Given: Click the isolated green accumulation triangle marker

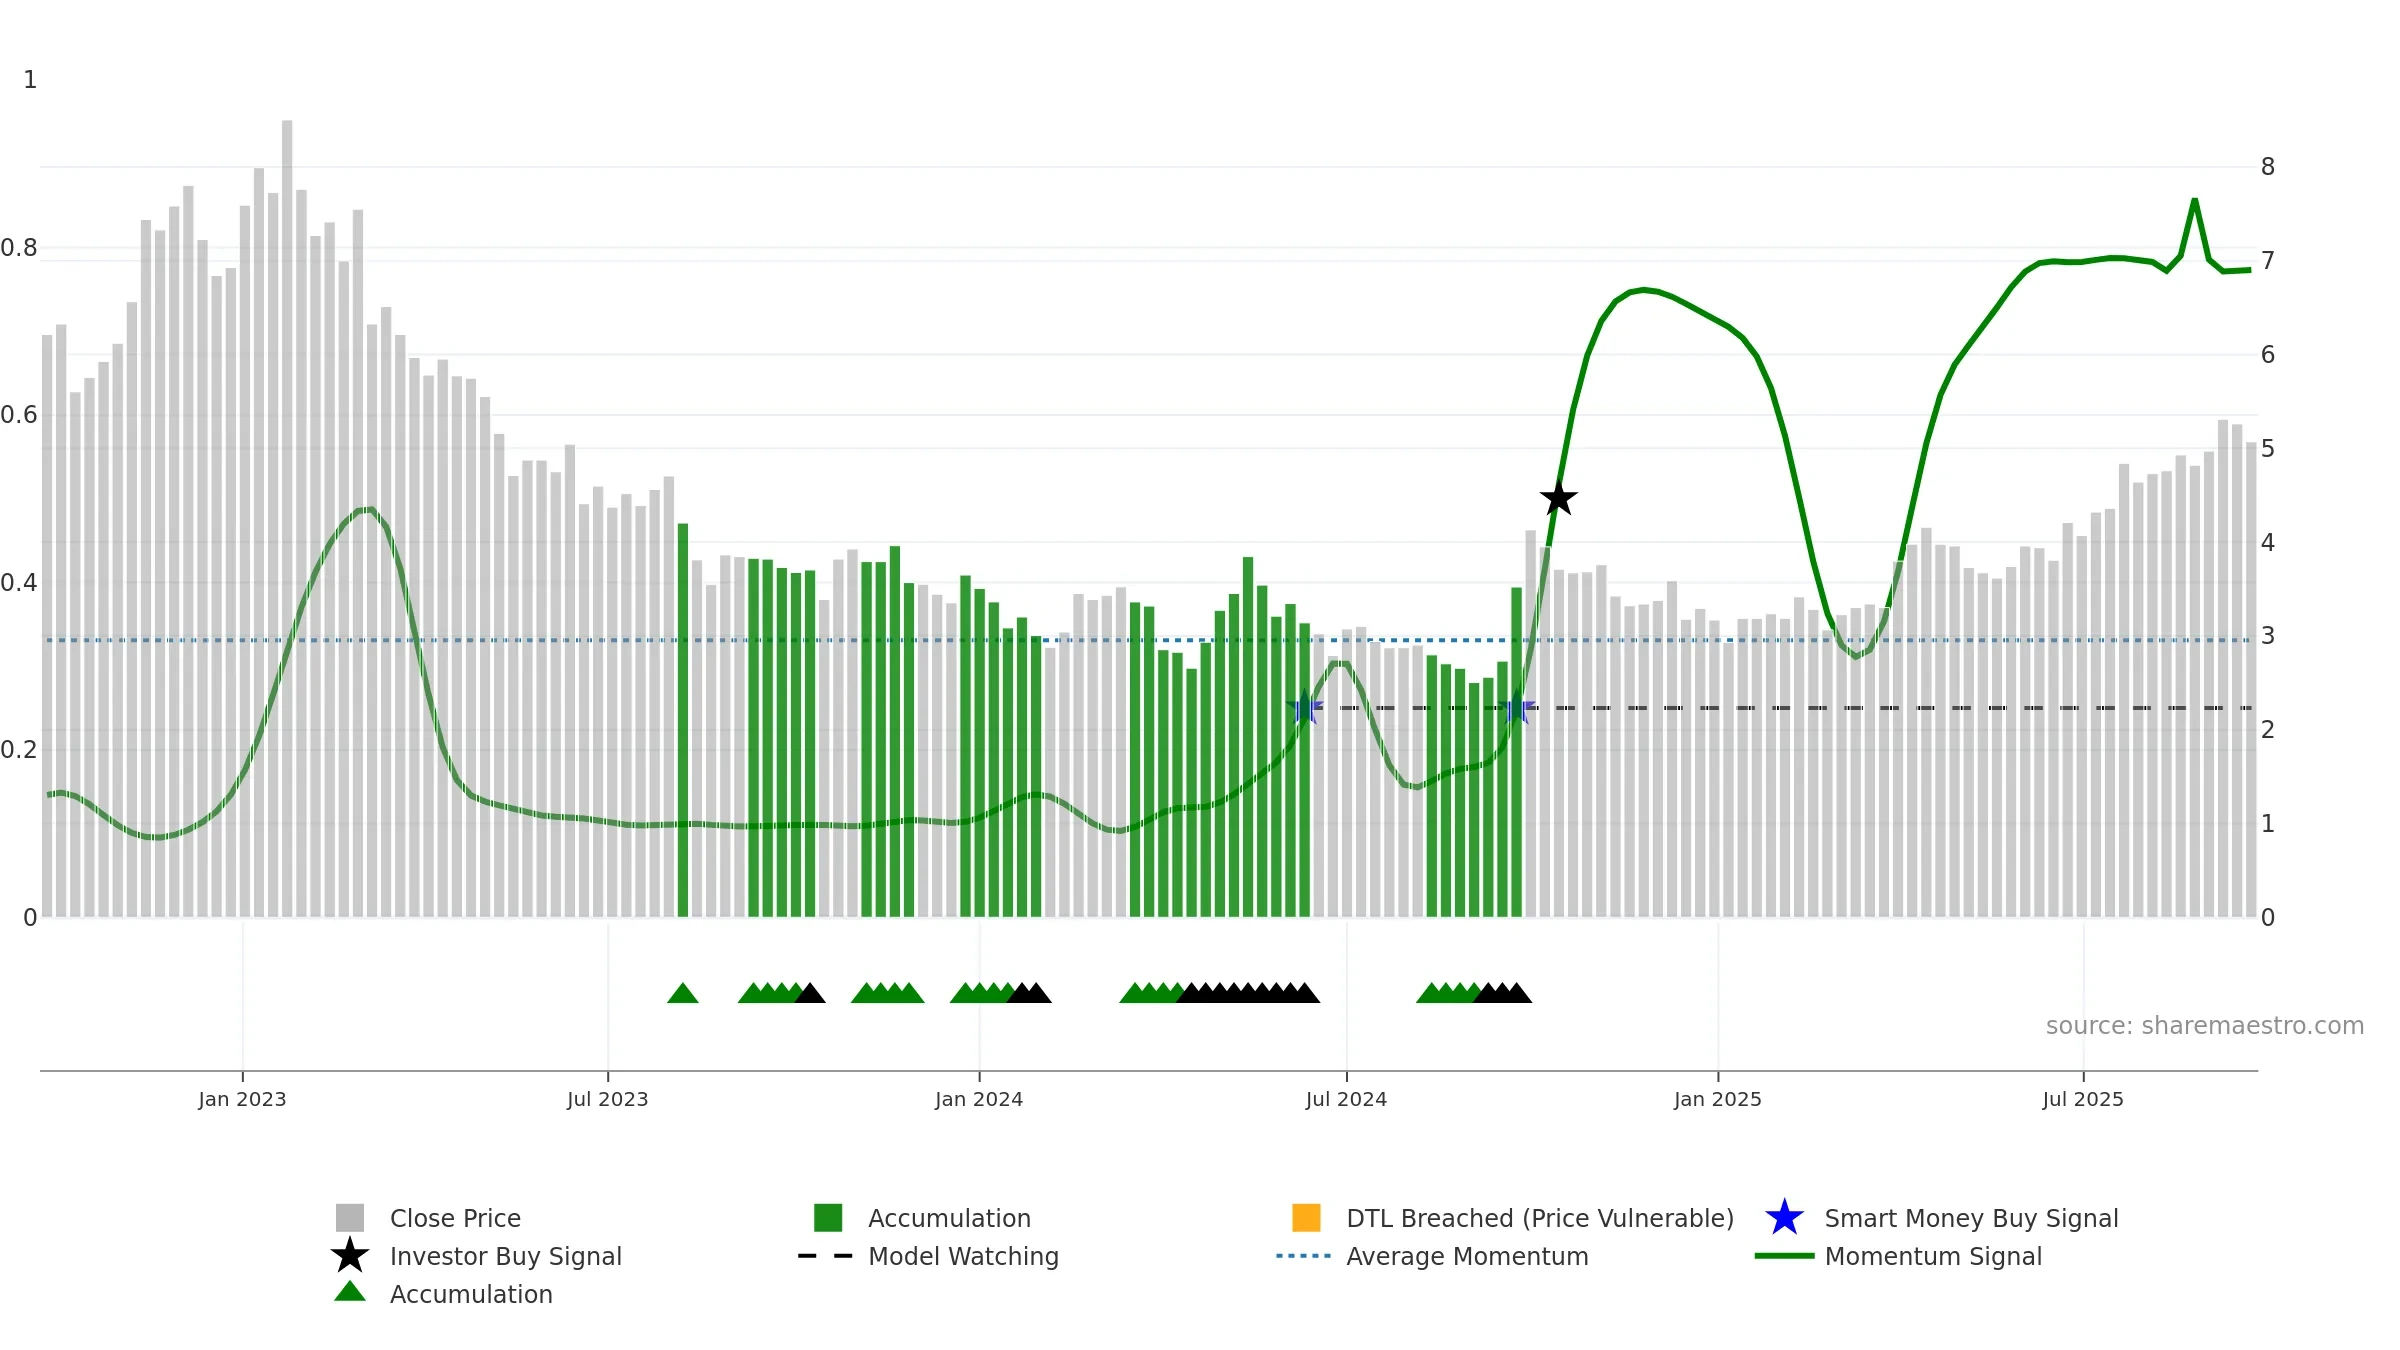Looking at the screenshot, I should click(x=683, y=993).
